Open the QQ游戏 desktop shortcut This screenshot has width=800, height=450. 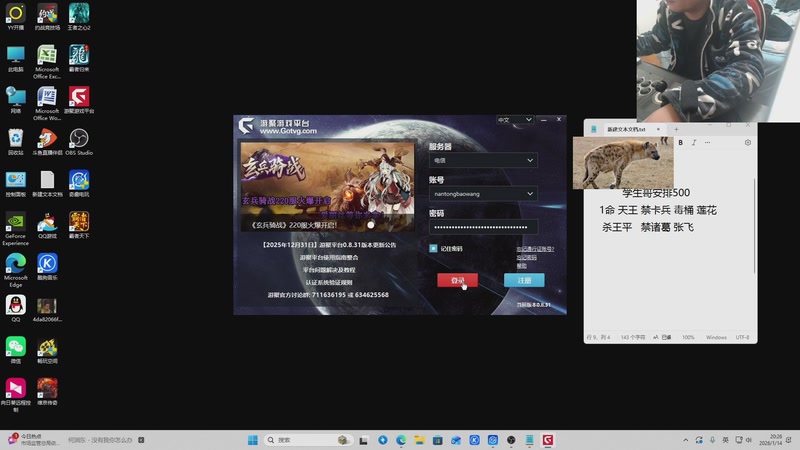[47, 226]
